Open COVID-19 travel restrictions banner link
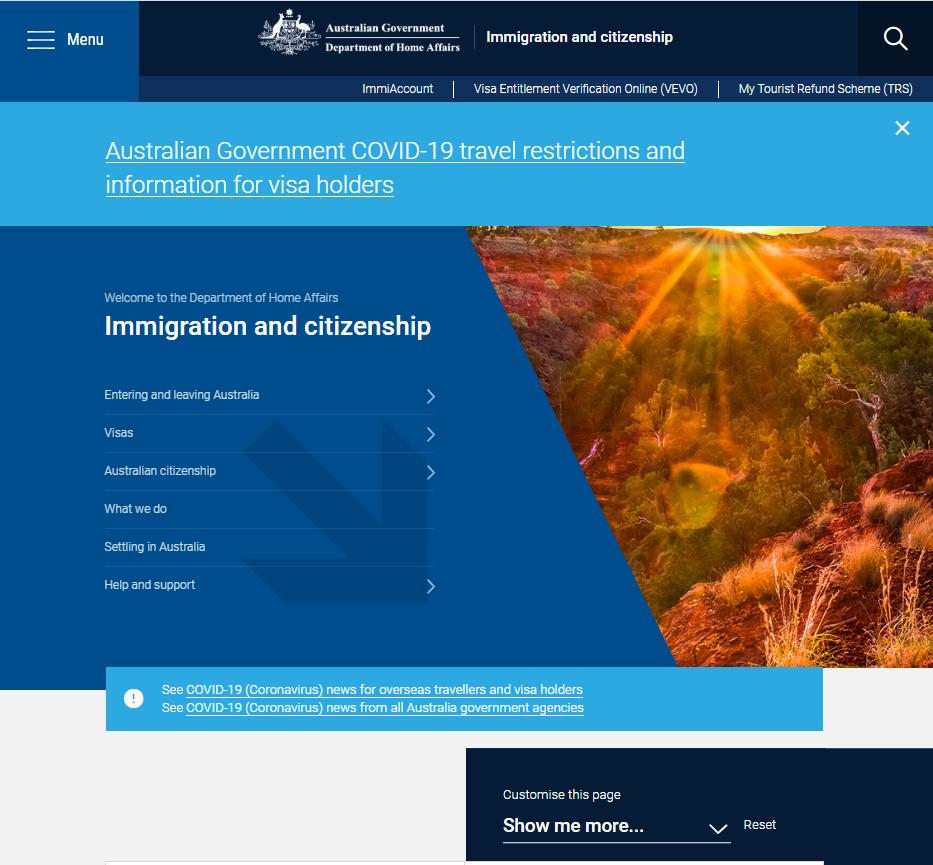This screenshot has height=865, width=933. 395,168
